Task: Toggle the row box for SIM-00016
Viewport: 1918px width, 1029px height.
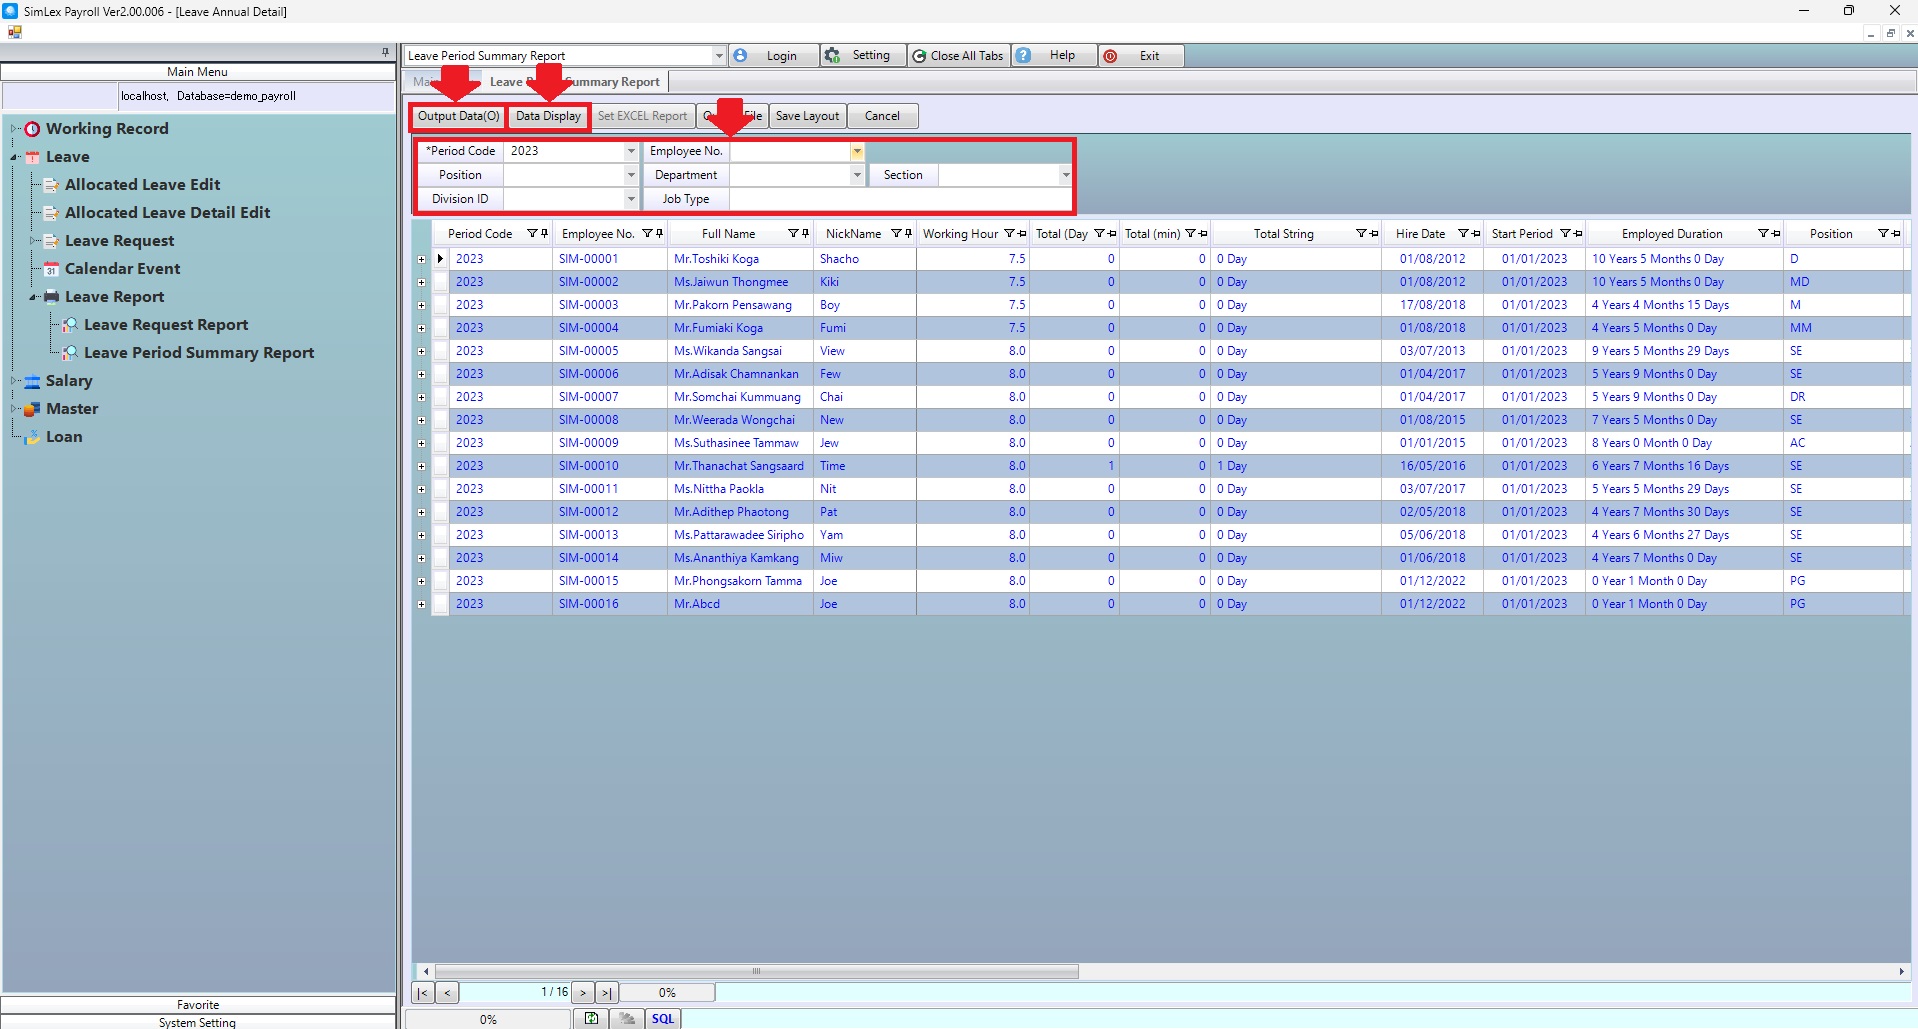Action: click(x=441, y=604)
